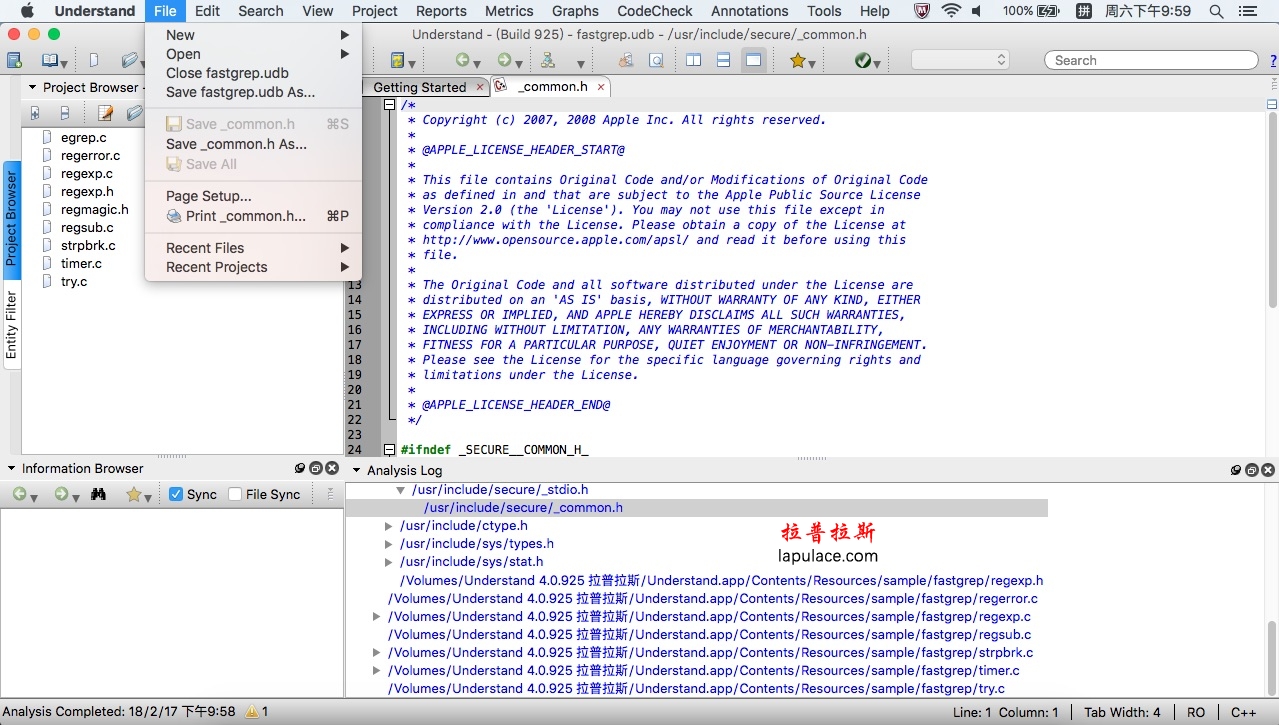Collapse the Project Browser panel triangle
1279x725 pixels.
(32, 87)
